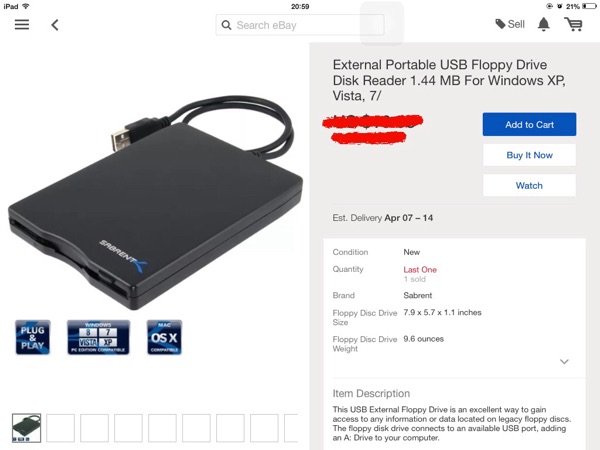Viewport: 600px width, 450px height.
Task: Open the shopping cart
Action: [x=573, y=24]
